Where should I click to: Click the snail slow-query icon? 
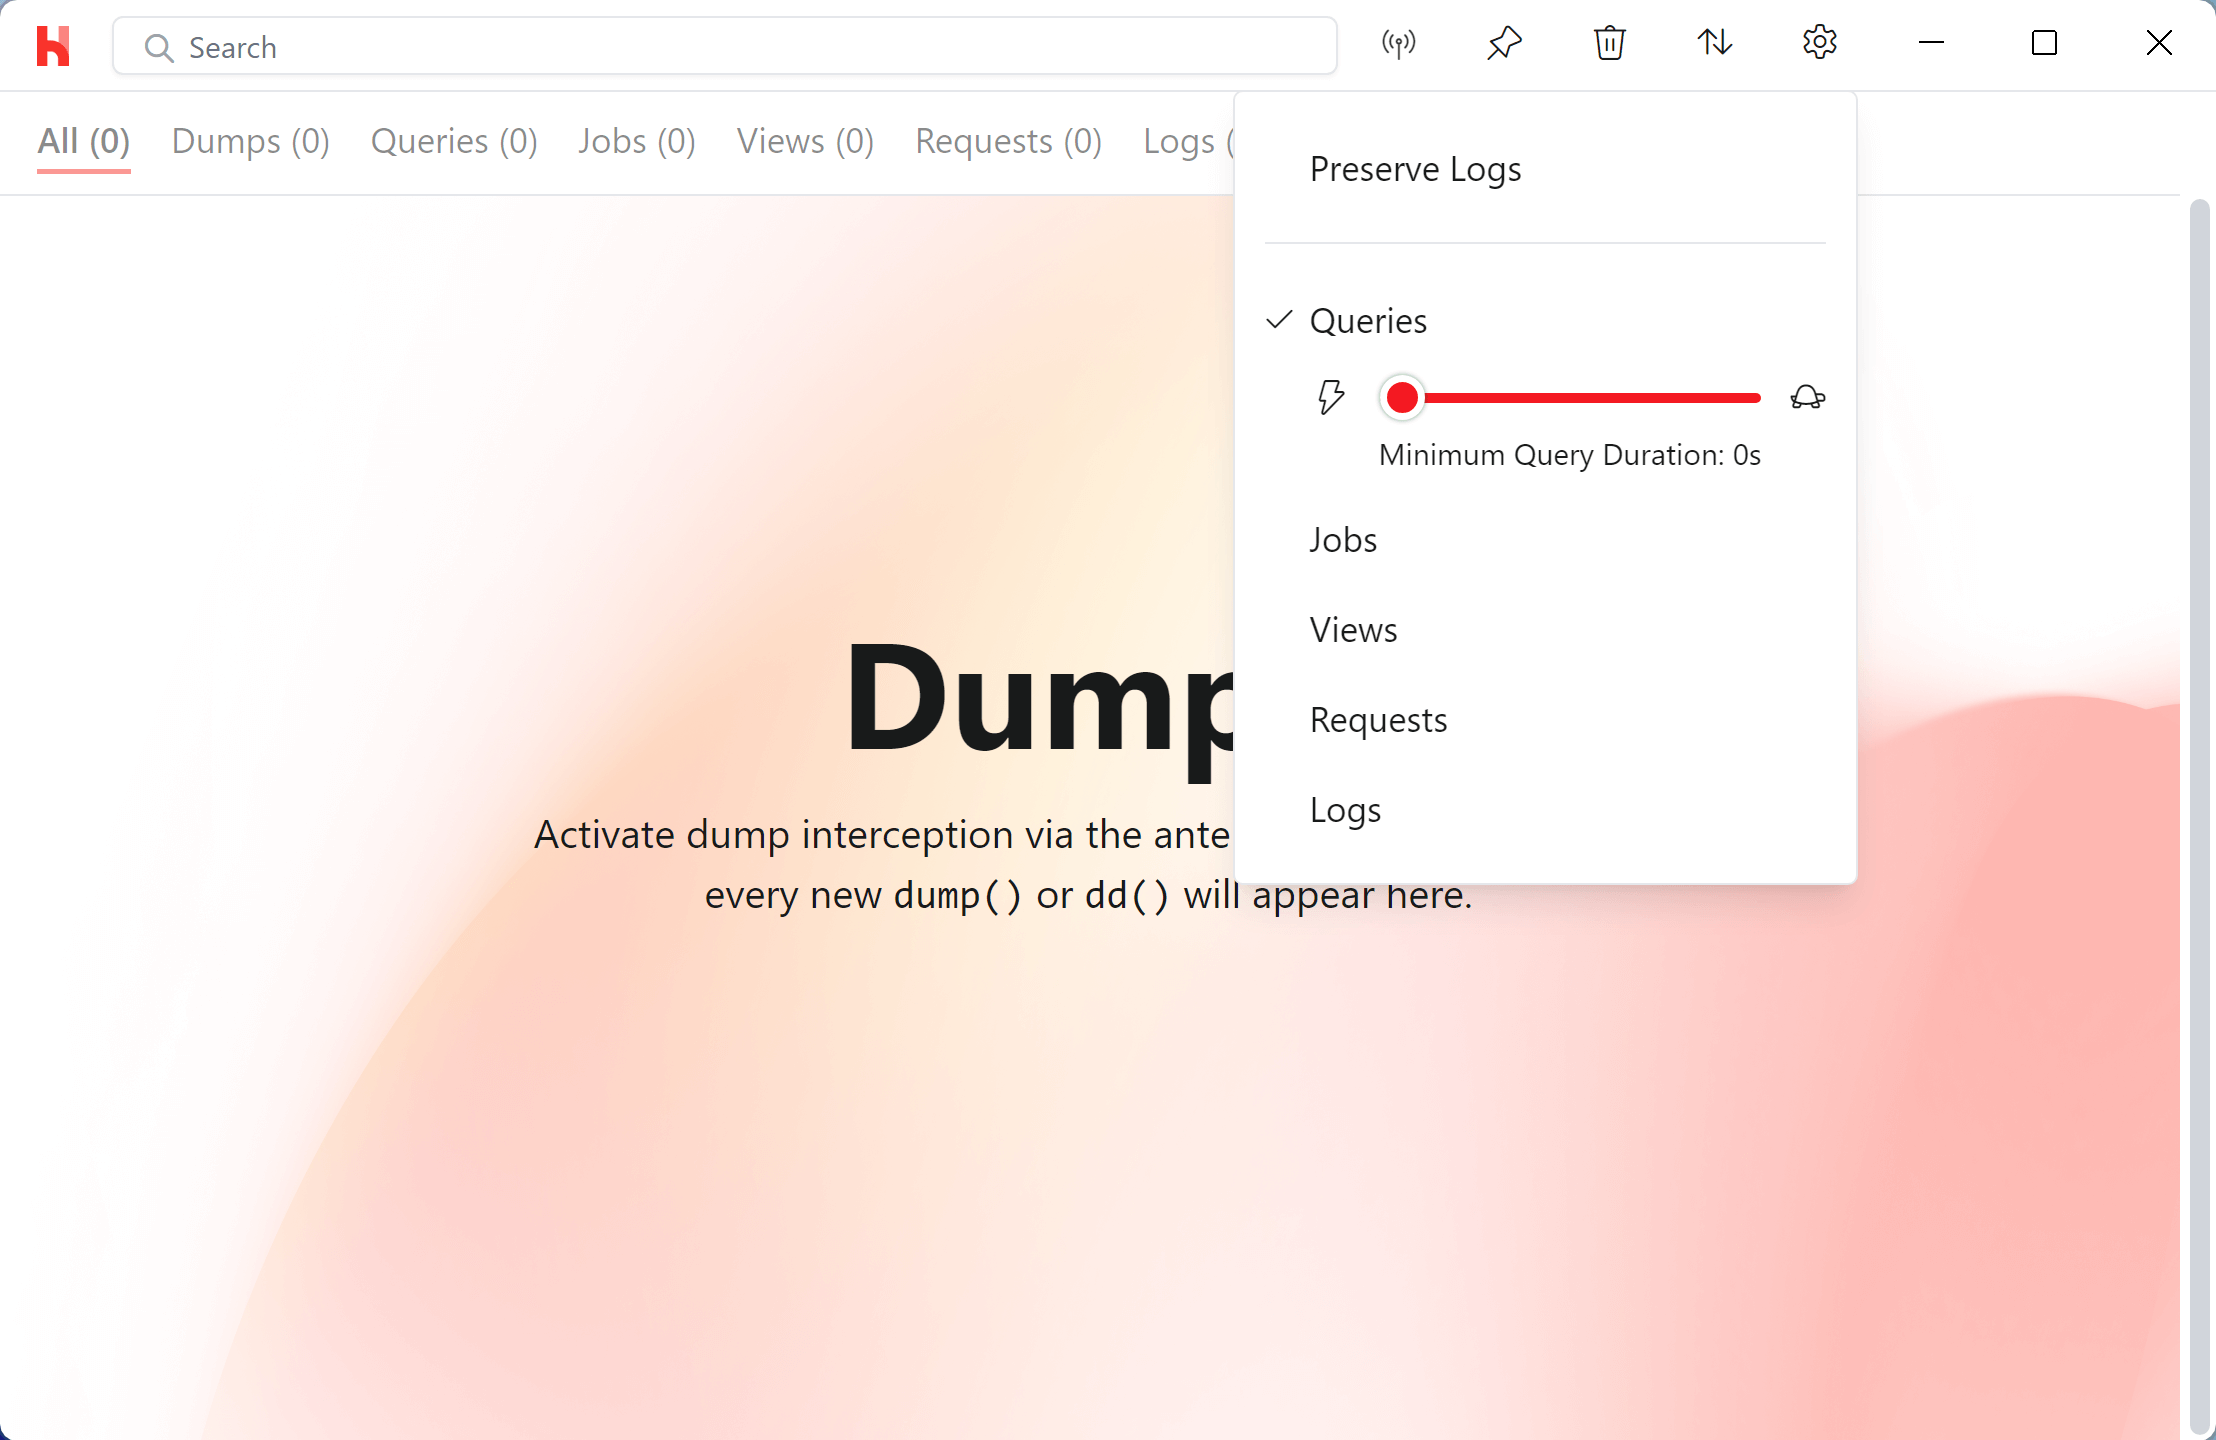(x=1808, y=397)
